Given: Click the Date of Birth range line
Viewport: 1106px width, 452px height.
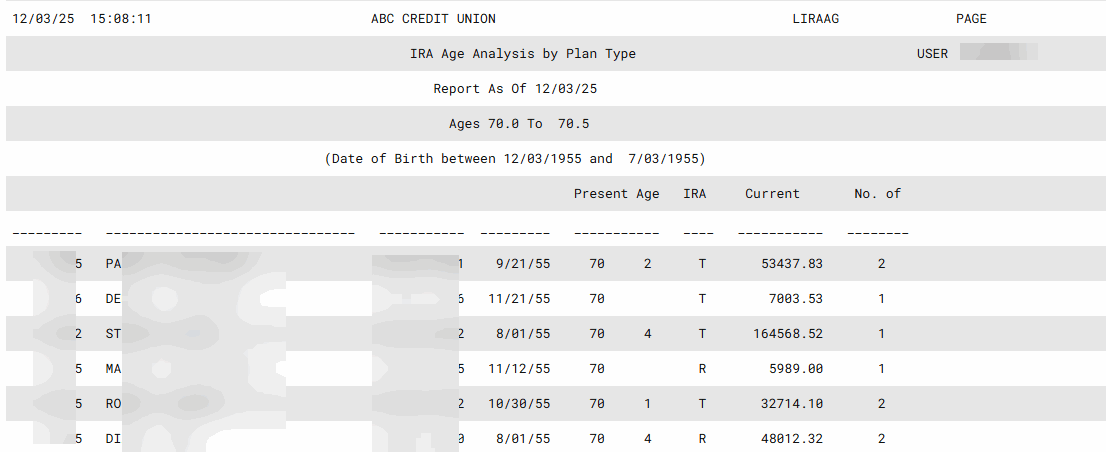Looking at the screenshot, I should (515, 159).
